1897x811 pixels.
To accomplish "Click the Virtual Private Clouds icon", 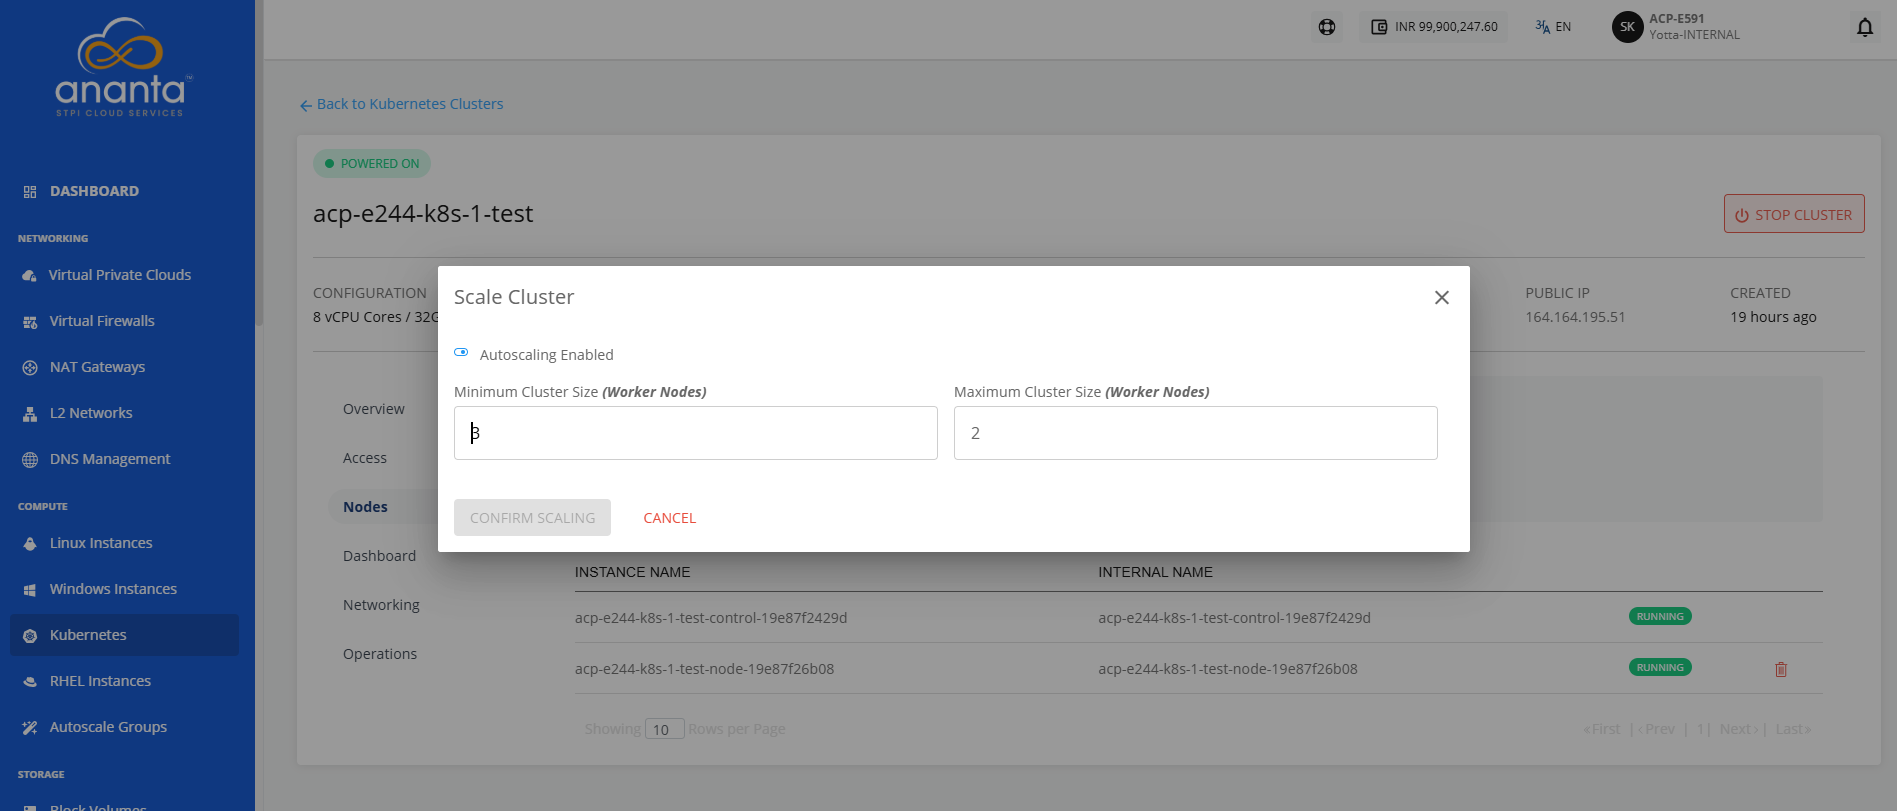I will click(x=30, y=275).
